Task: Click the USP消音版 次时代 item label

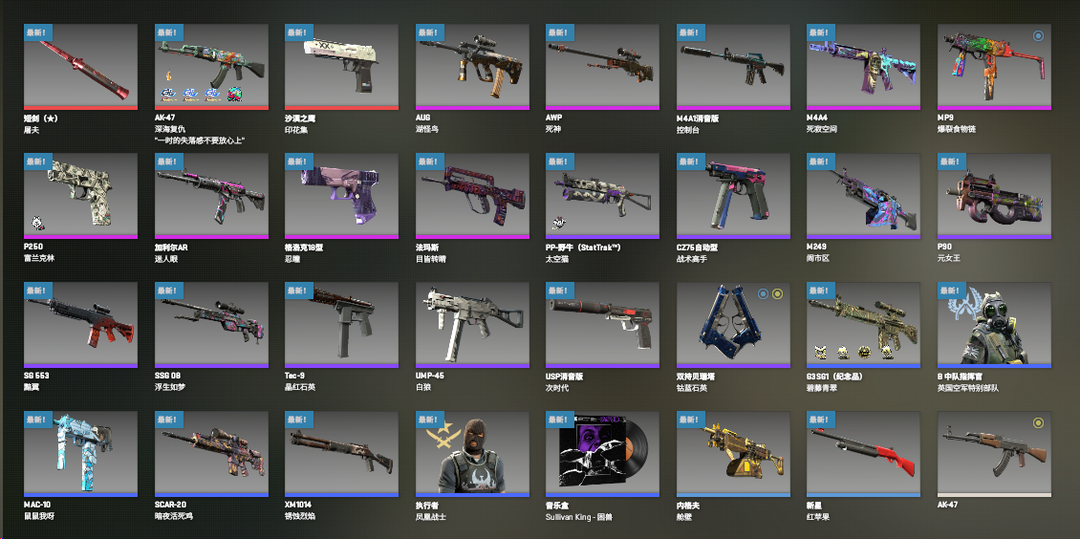Action: (x=564, y=381)
